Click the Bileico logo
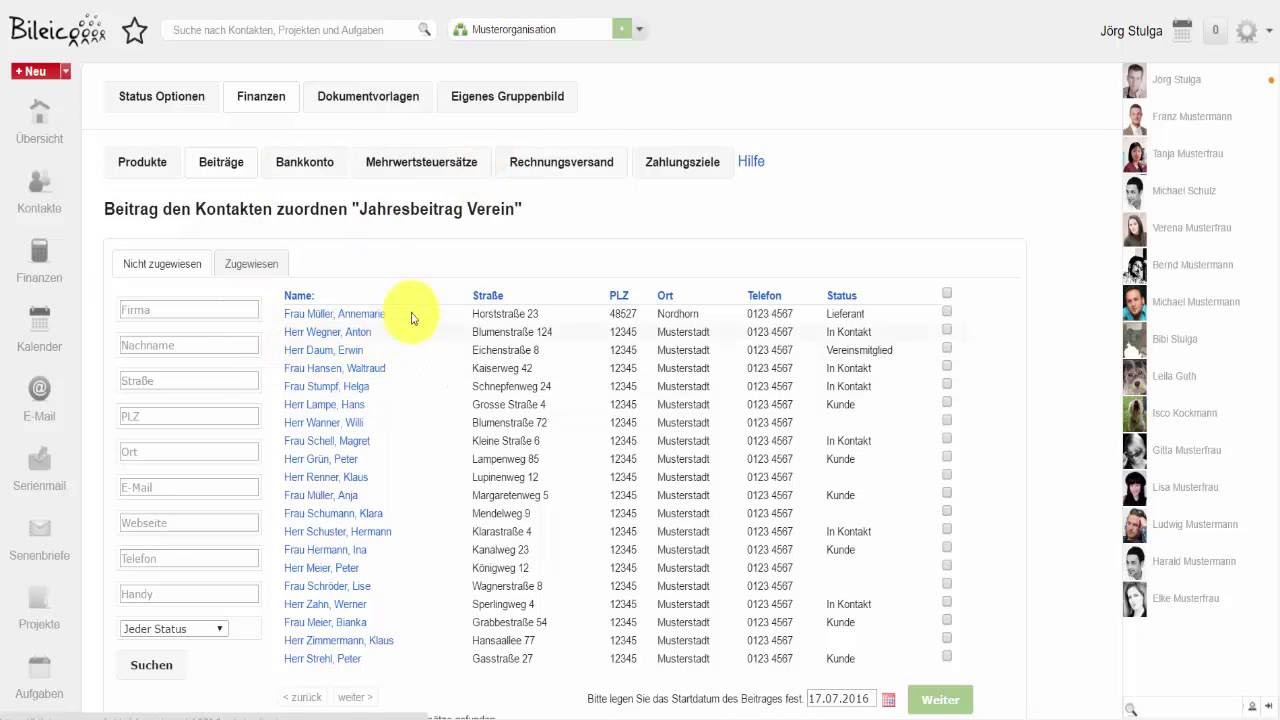The height and width of the screenshot is (720, 1280). (57, 30)
